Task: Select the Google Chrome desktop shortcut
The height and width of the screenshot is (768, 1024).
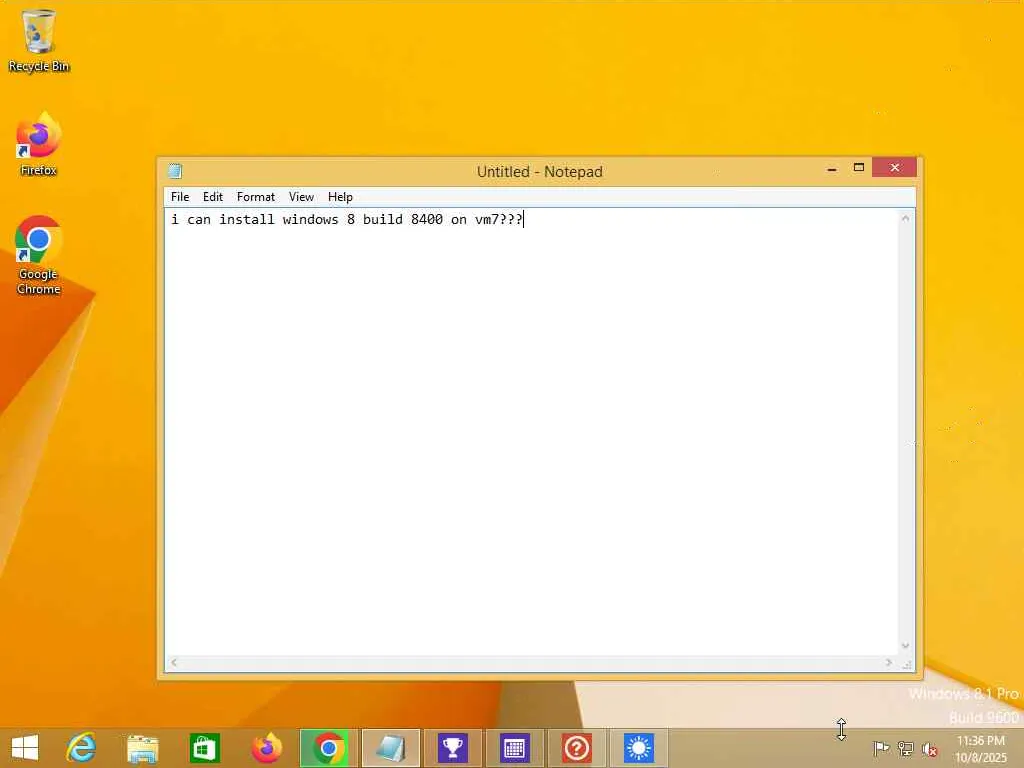Action: click(x=39, y=255)
